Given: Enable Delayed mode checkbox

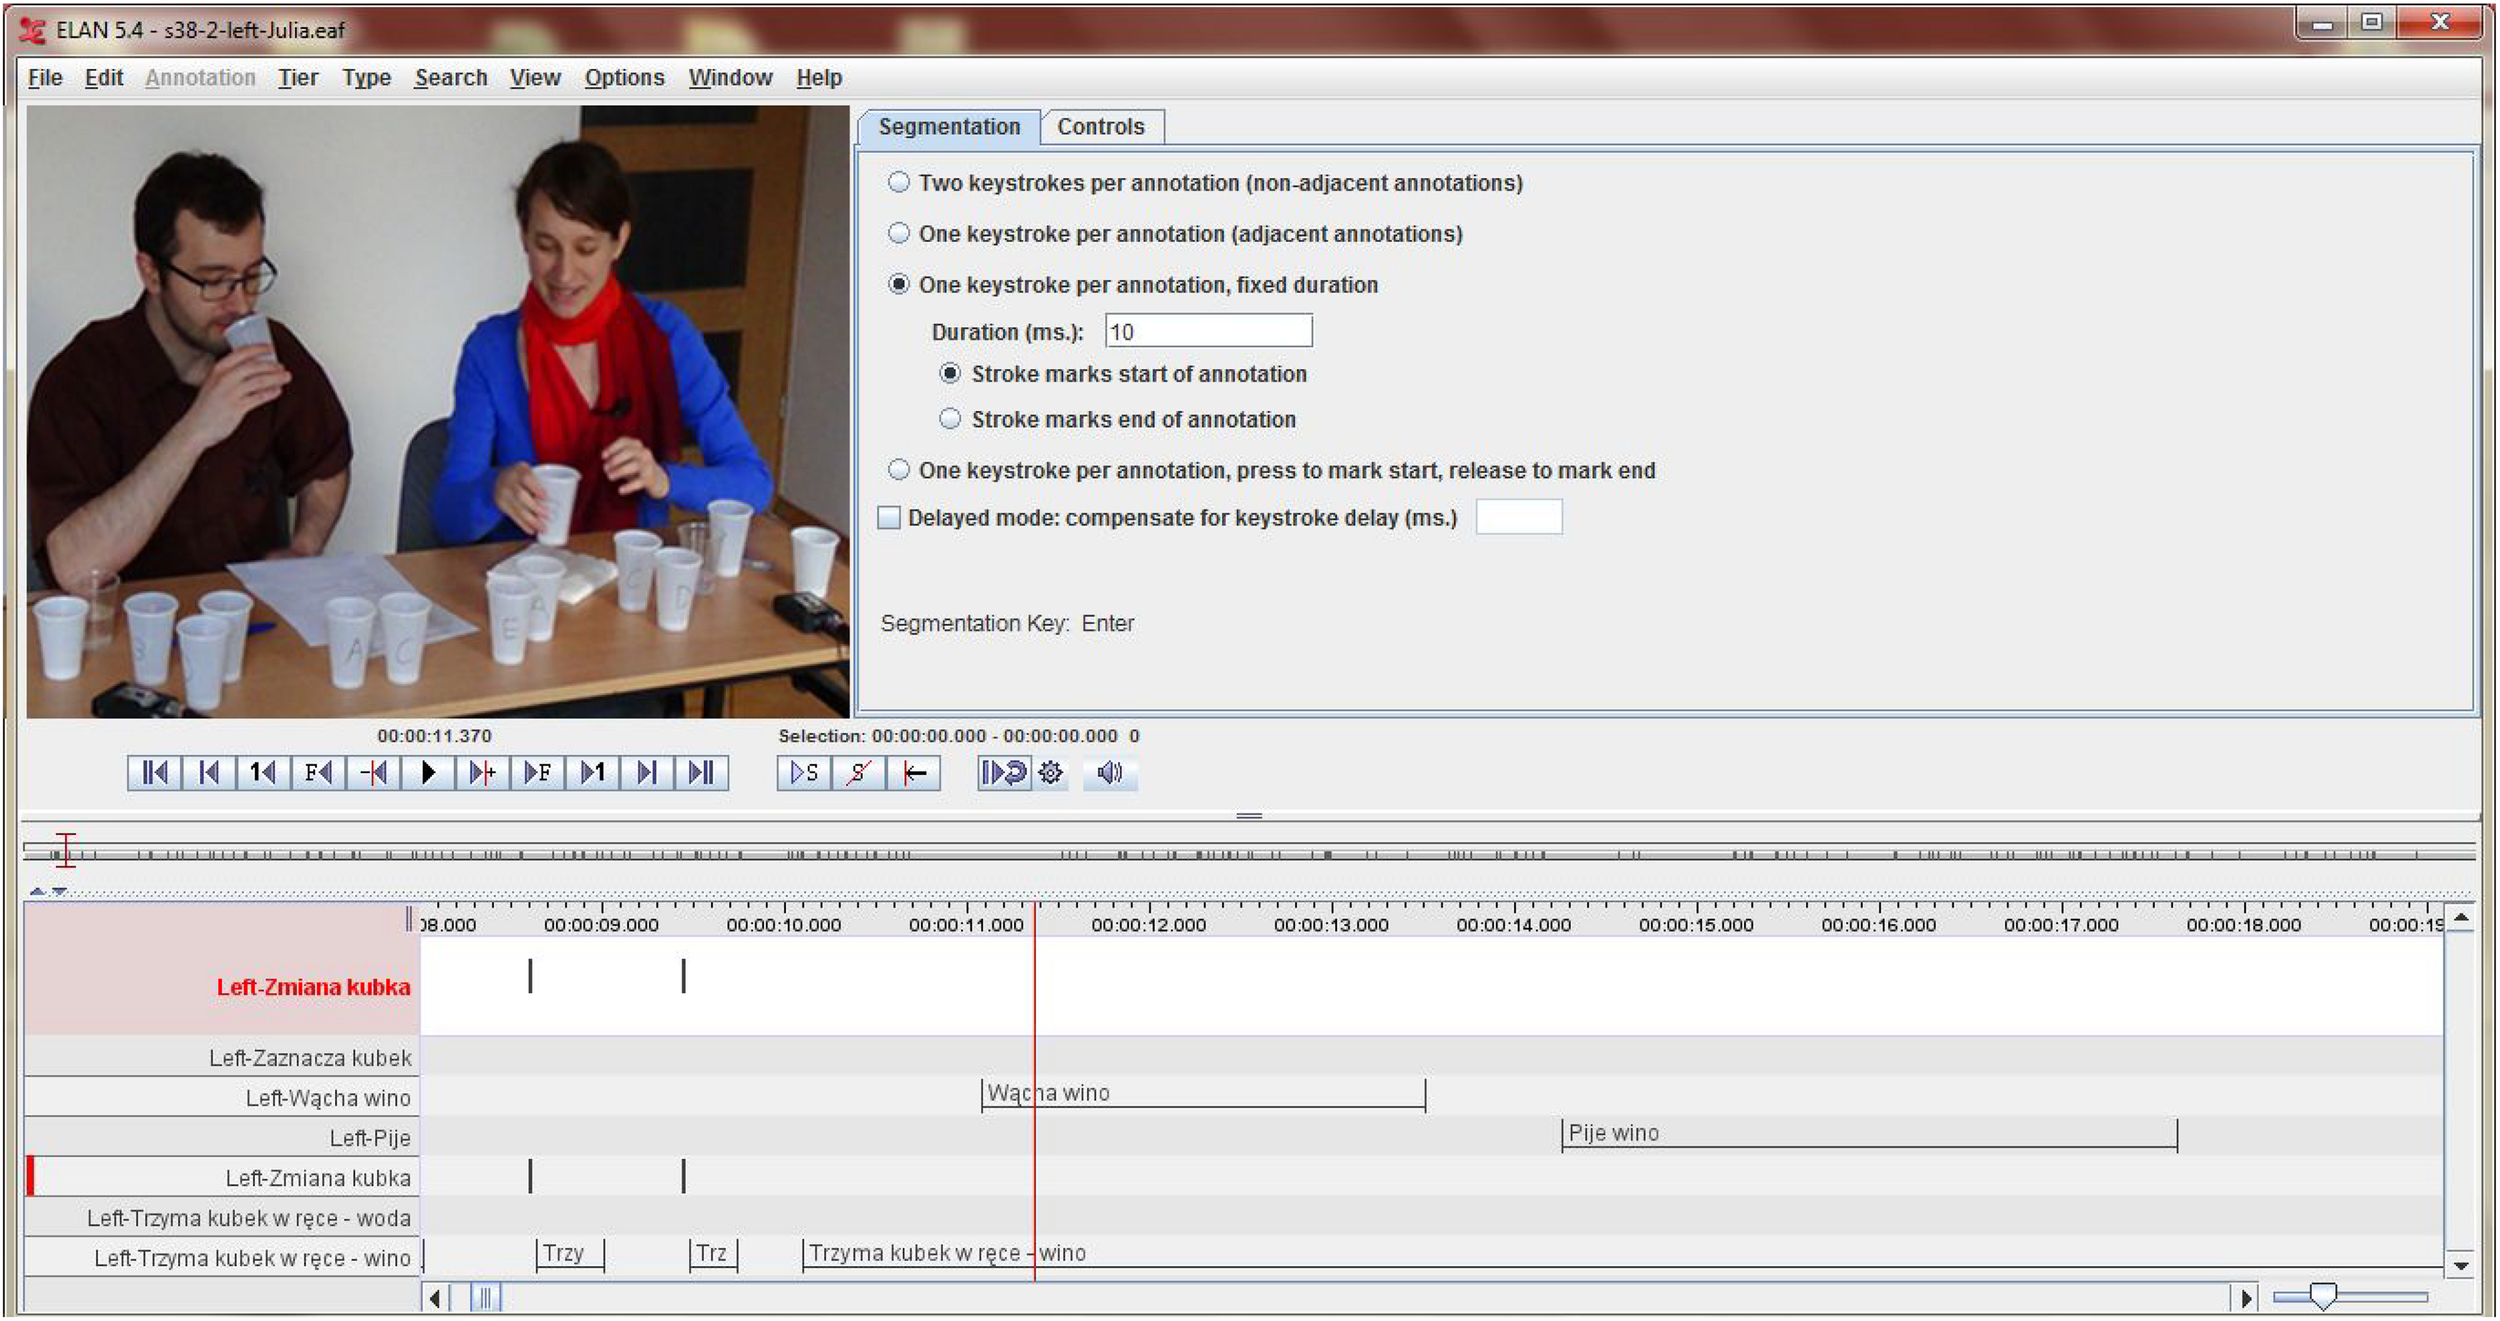Looking at the screenshot, I should (888, 518).
